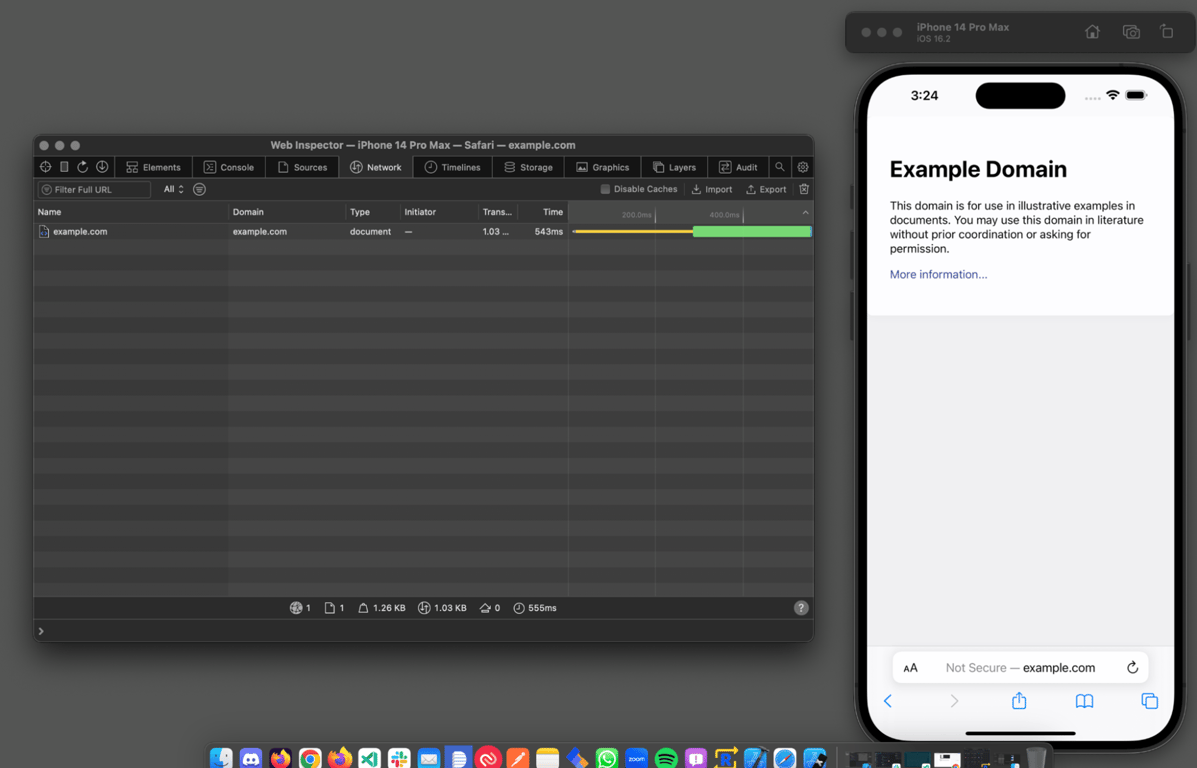Enable the Disable Caches checkbox
The height and width of the screenshot is (768, 1197).
tap(605, 189)
